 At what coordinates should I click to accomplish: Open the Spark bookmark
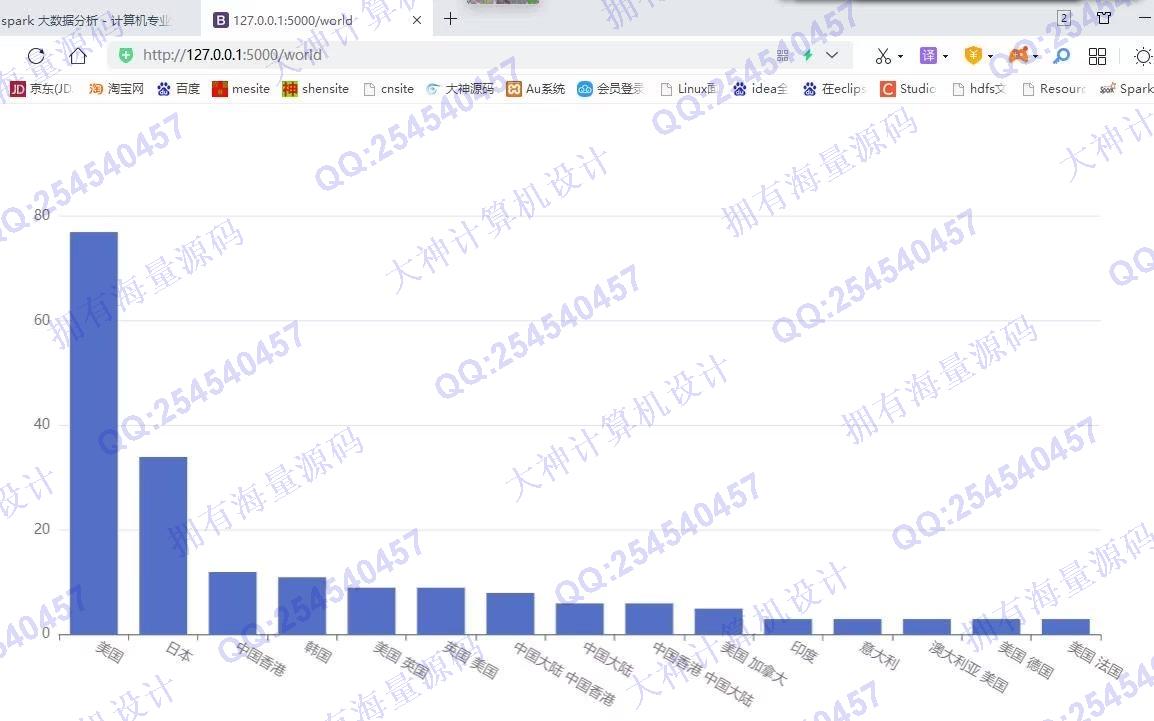[1126, 89]
